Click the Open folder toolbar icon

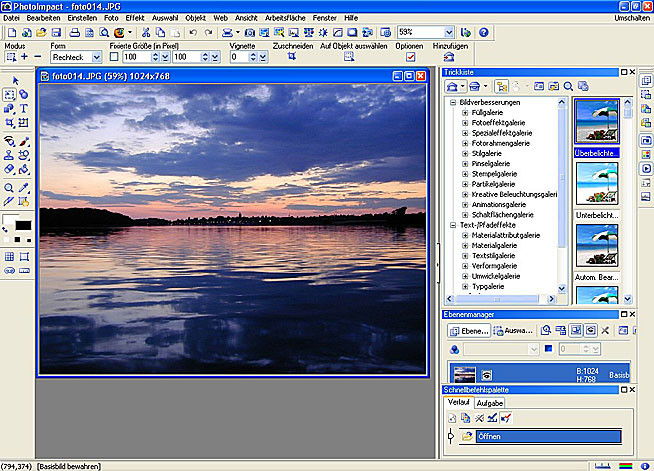41,33
